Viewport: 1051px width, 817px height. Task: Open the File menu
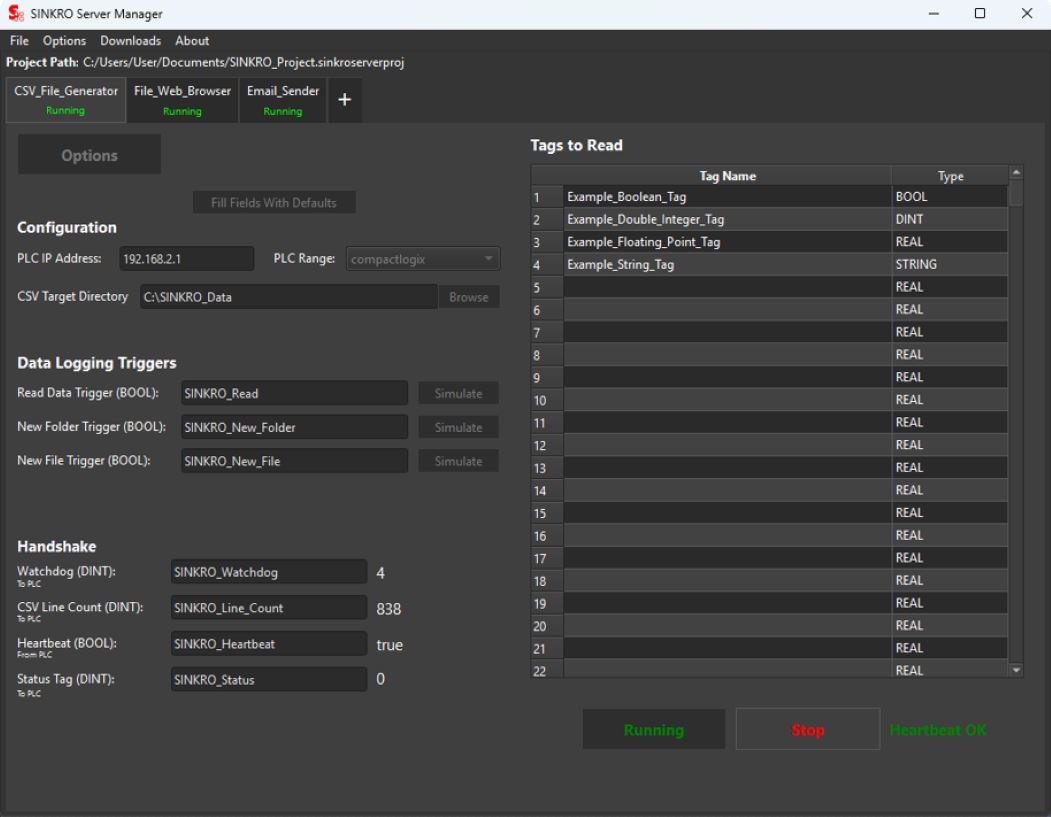coord(20,41)
